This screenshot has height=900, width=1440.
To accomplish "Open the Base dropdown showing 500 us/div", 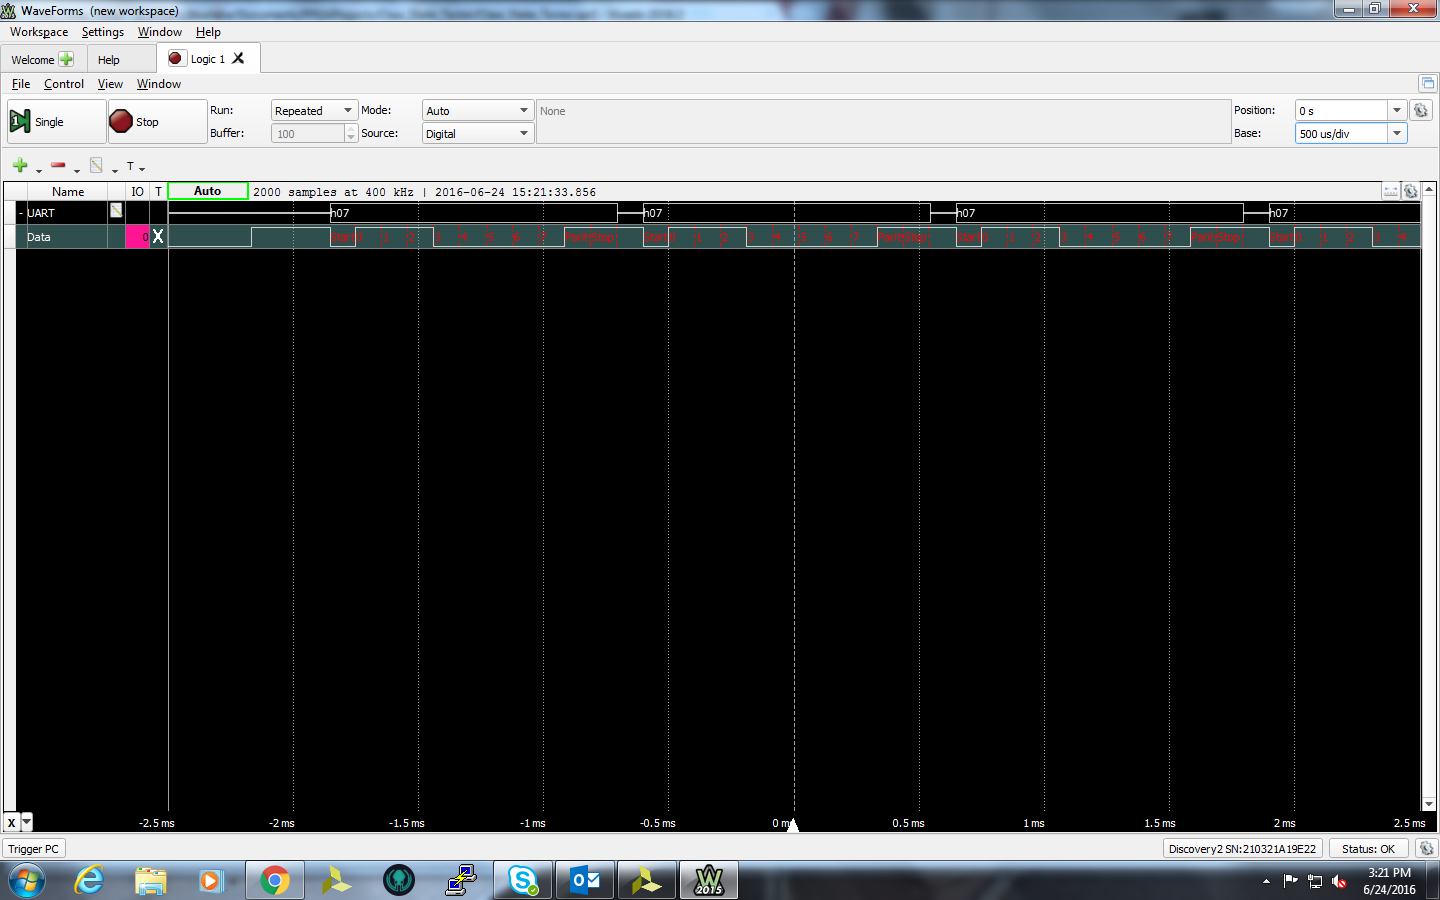I will pos(1350,134).
